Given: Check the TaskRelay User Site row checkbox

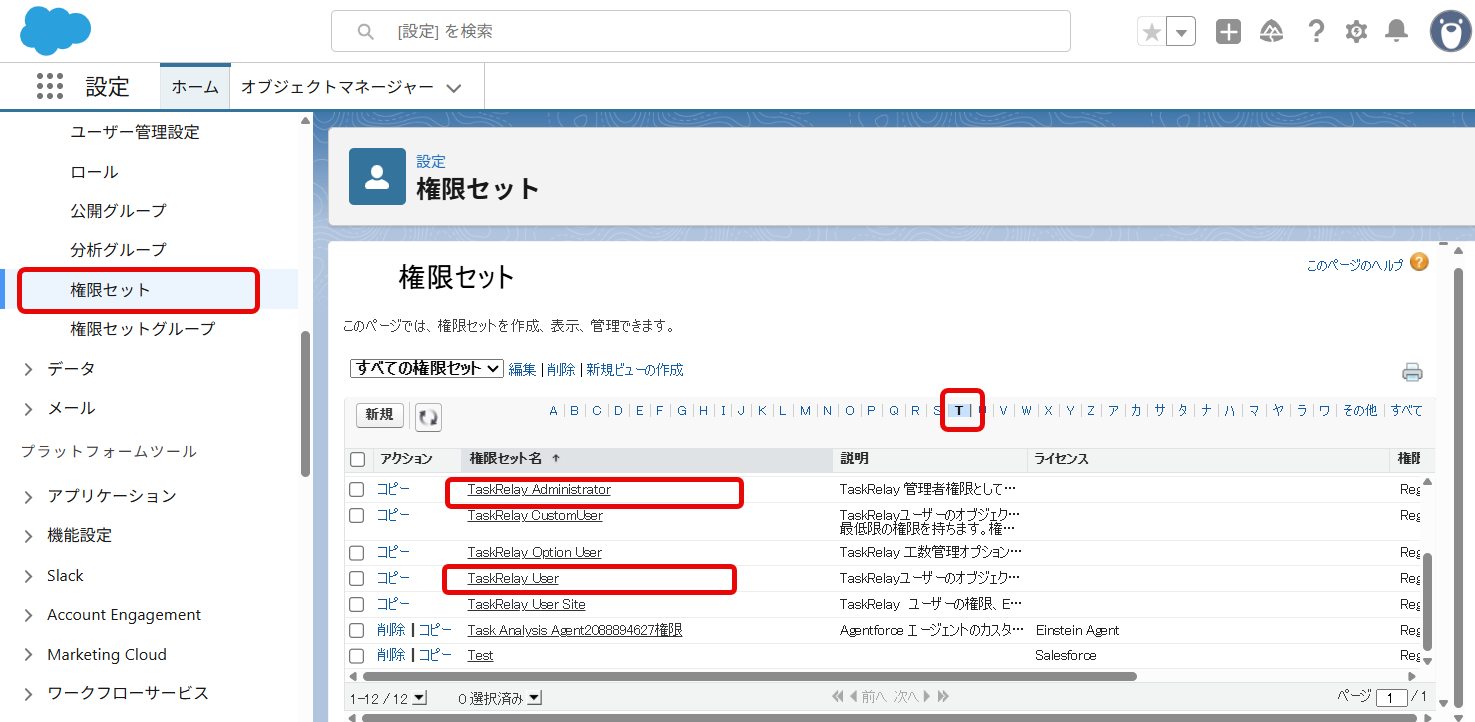Looking at the screenshot, I should click(357, 605).
